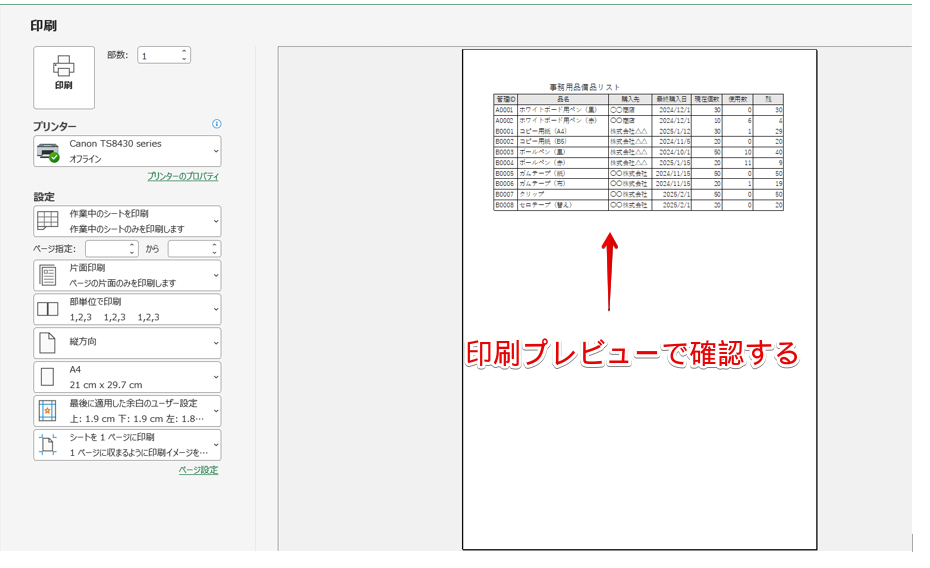Click the 印刷 page heading
930x568 pixels.
[x=43, y=25]
